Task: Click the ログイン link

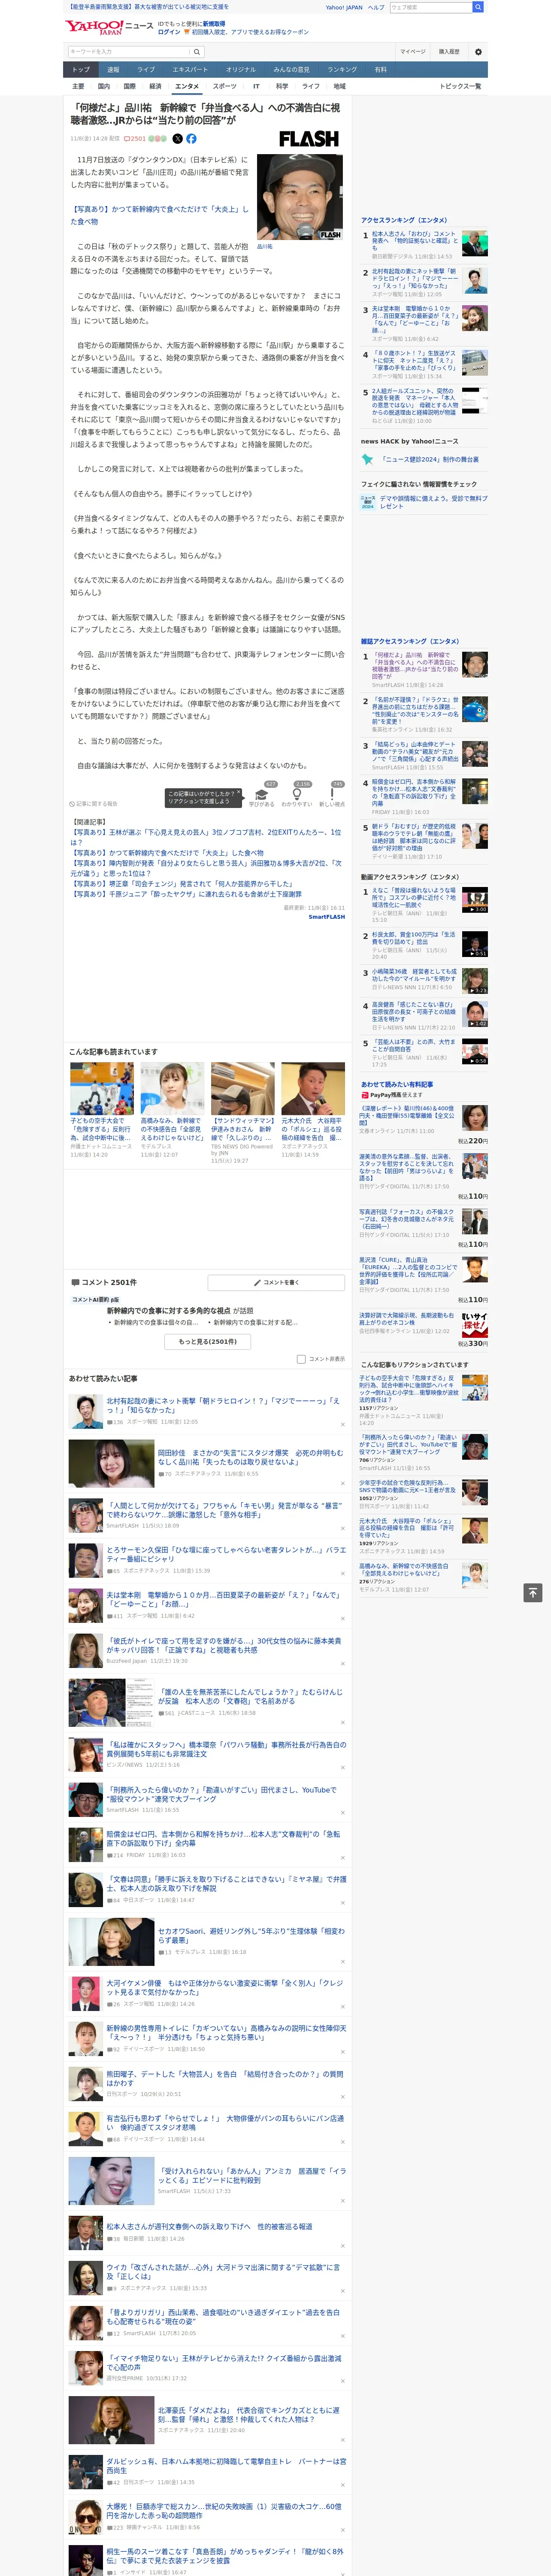Action: click(x=169, y=32)
